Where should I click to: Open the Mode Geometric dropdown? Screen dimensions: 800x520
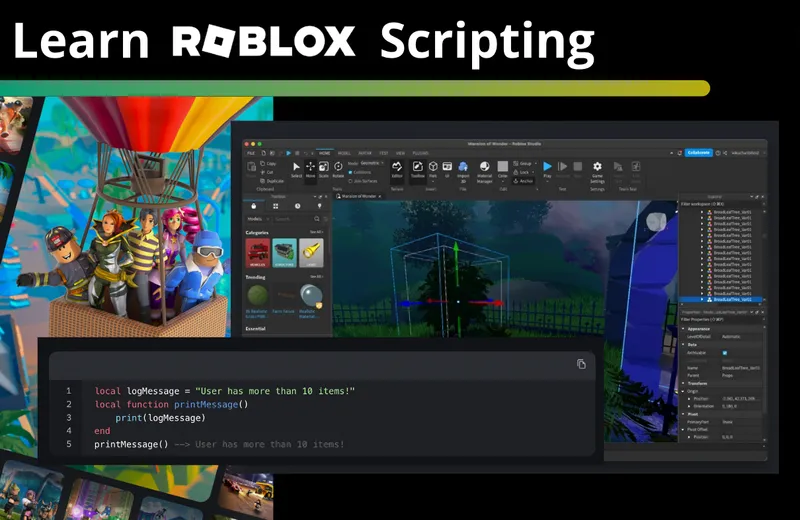click(372, 163)
